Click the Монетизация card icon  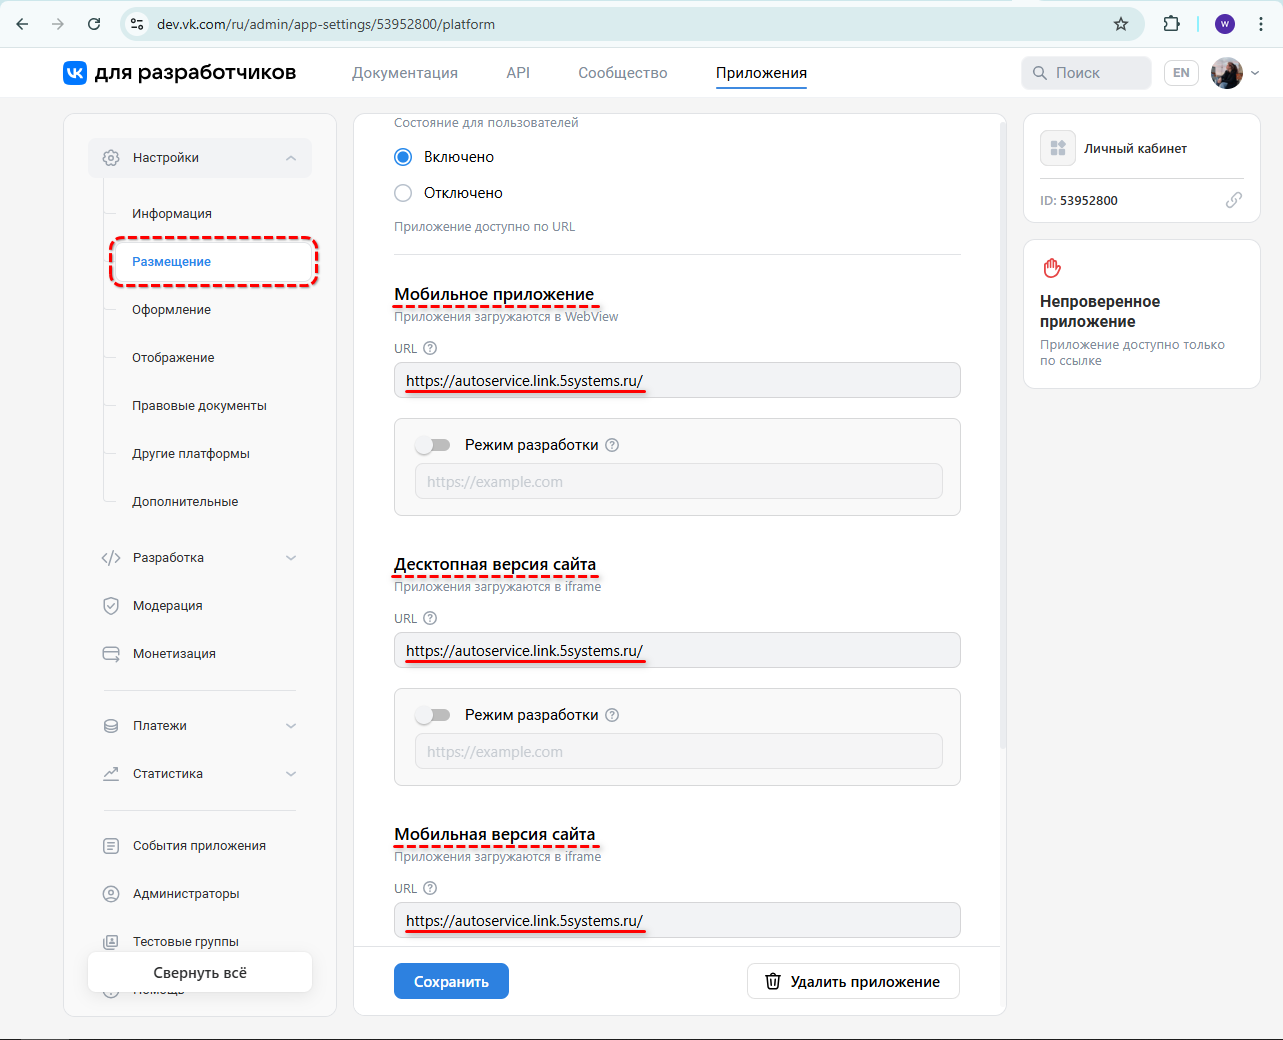[110, 653]
